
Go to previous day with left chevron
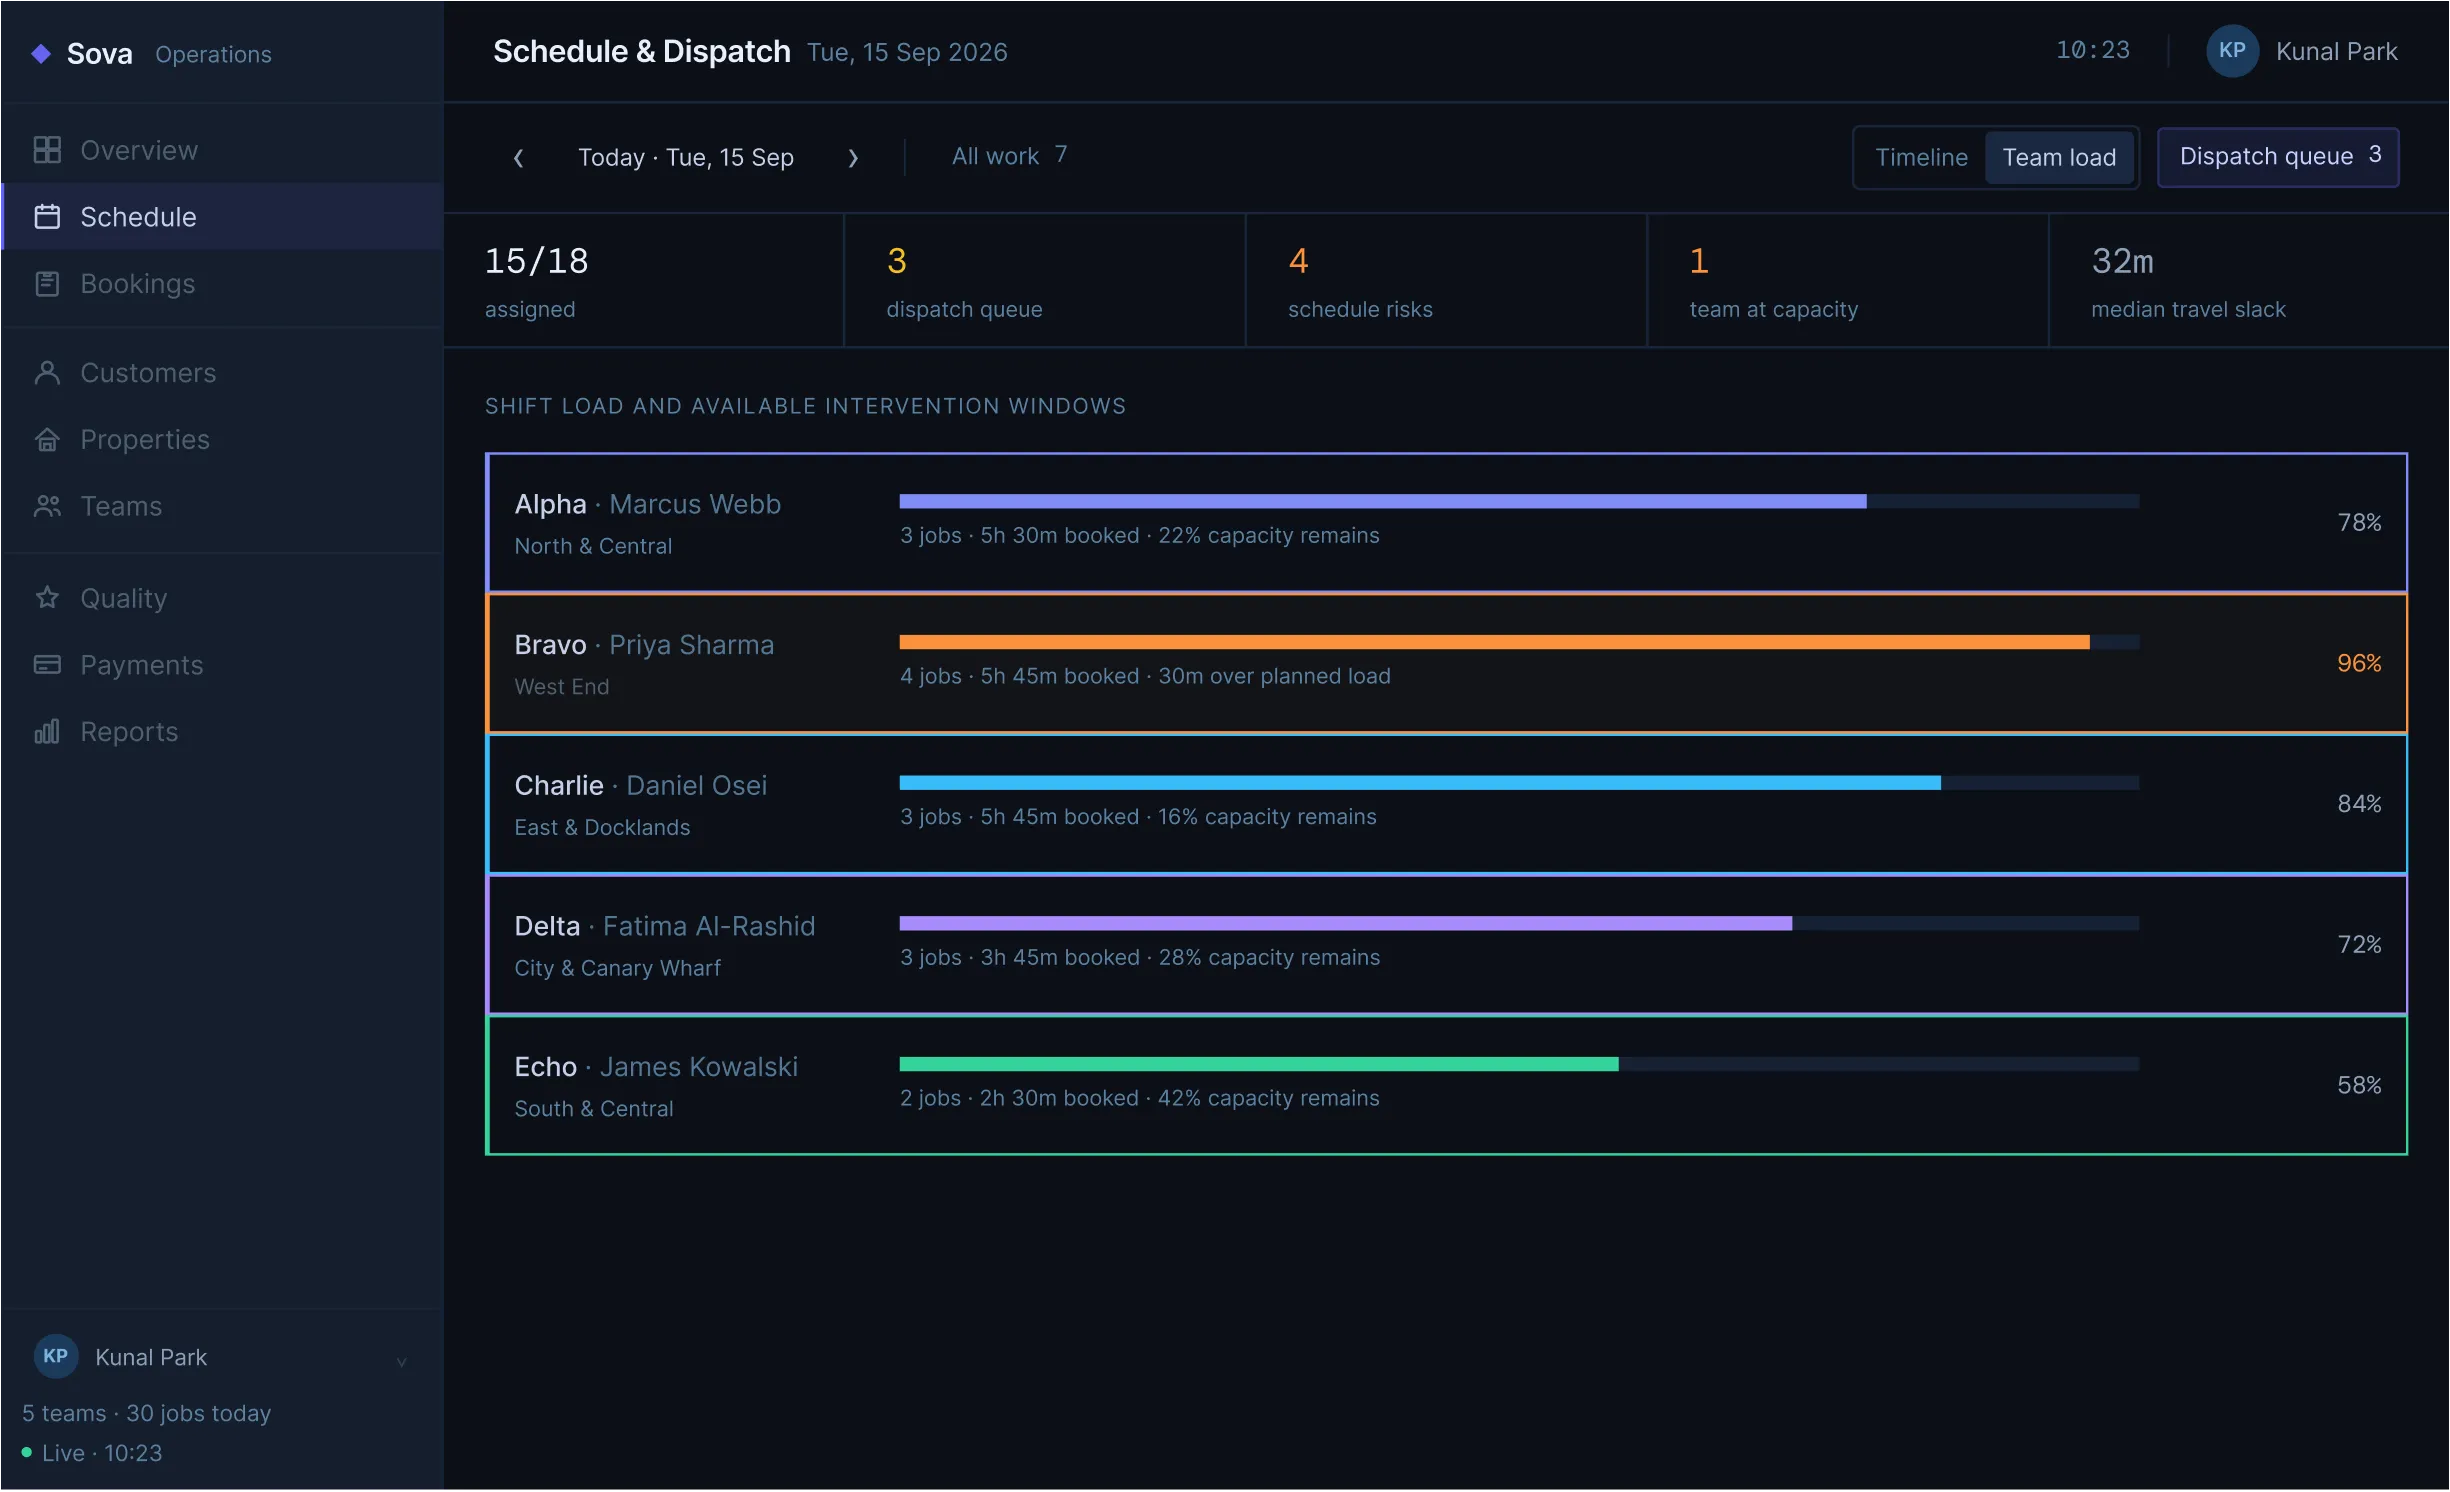(x=518, y=158)
